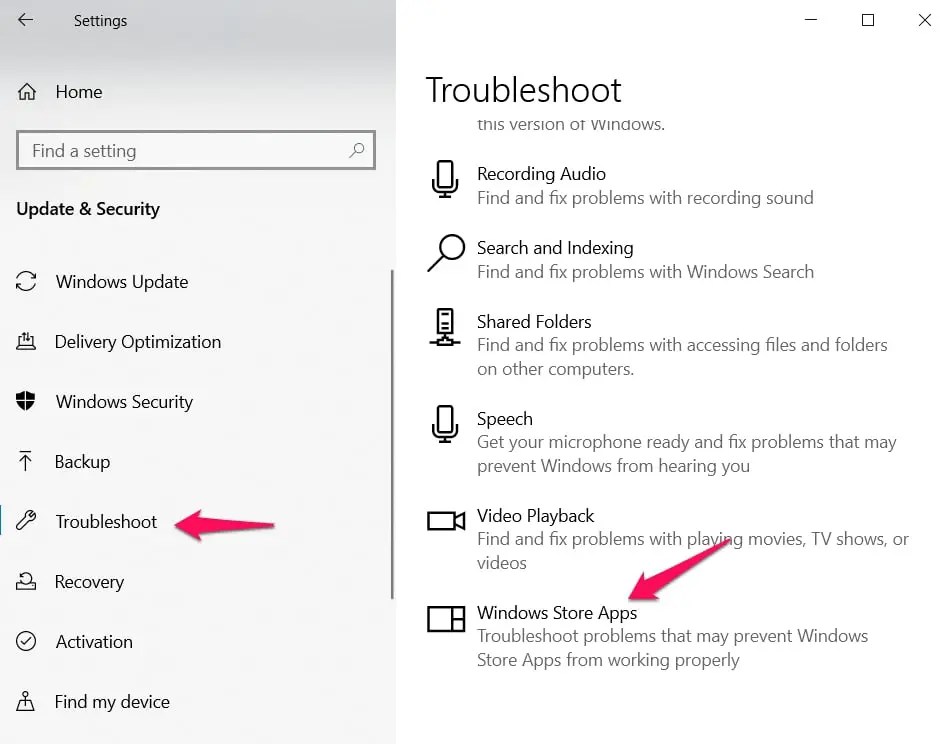The width and height of the screenshot is (951, 744).
Task: Click the Search and Indexing magnifier icon
Action: coord(446,253)
